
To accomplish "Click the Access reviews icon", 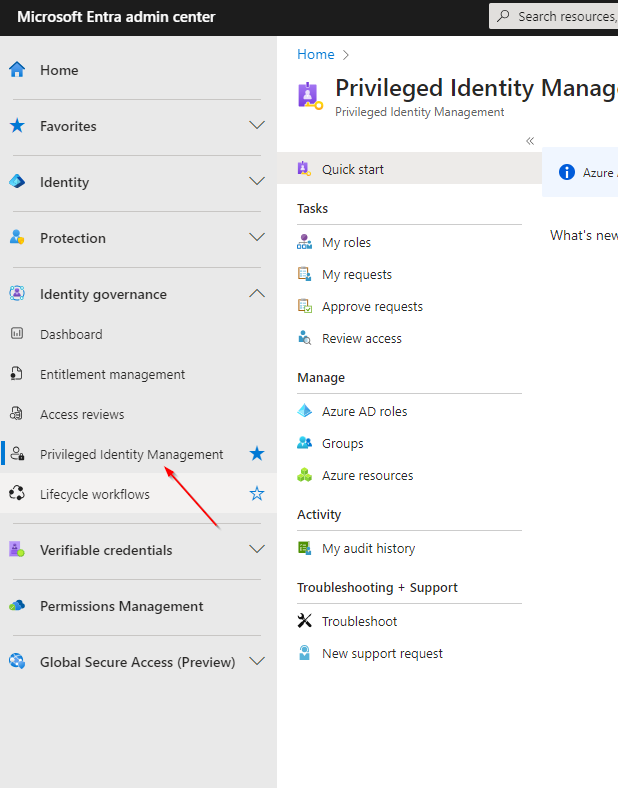I will 17,414.
